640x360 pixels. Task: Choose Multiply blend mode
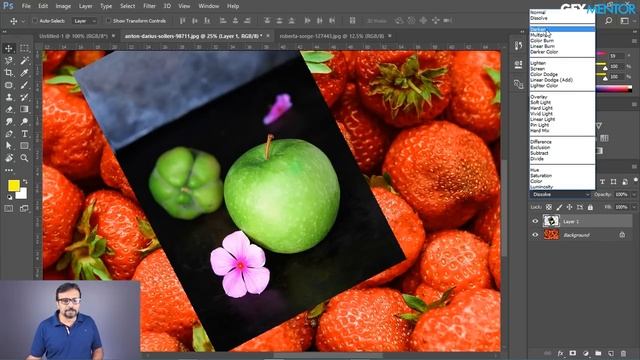point(562,35)
